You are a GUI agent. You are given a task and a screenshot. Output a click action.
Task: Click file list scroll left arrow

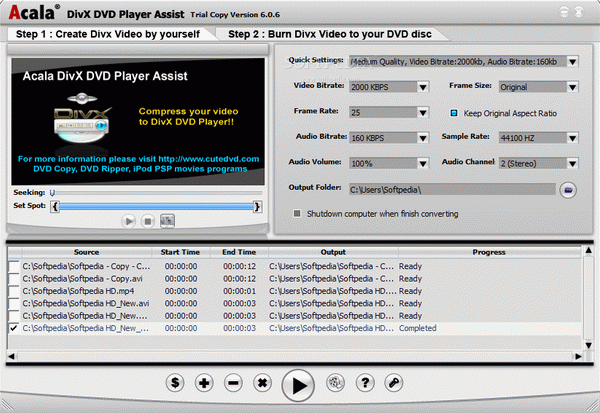(11, 356)
